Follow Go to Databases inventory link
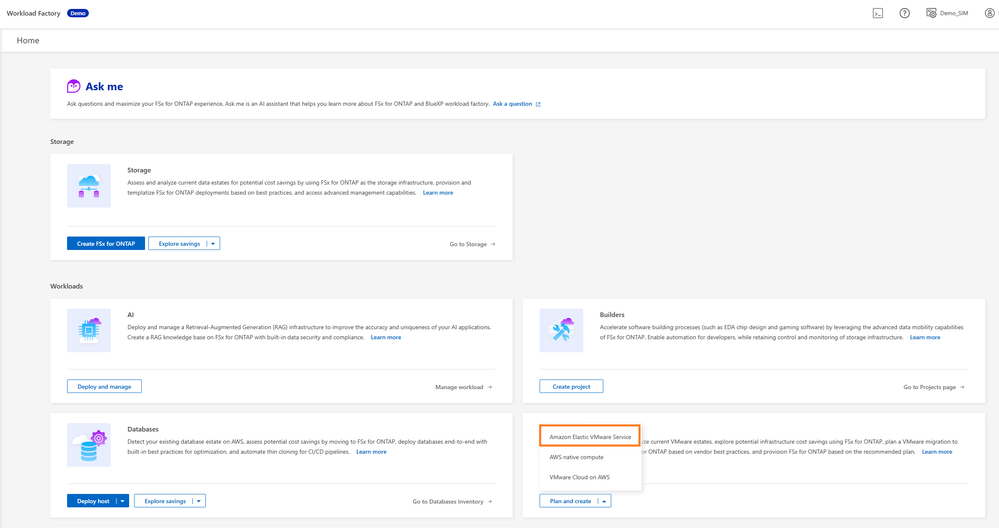The width and height of the screenshot is (999, 528). (x=452, y=502)
